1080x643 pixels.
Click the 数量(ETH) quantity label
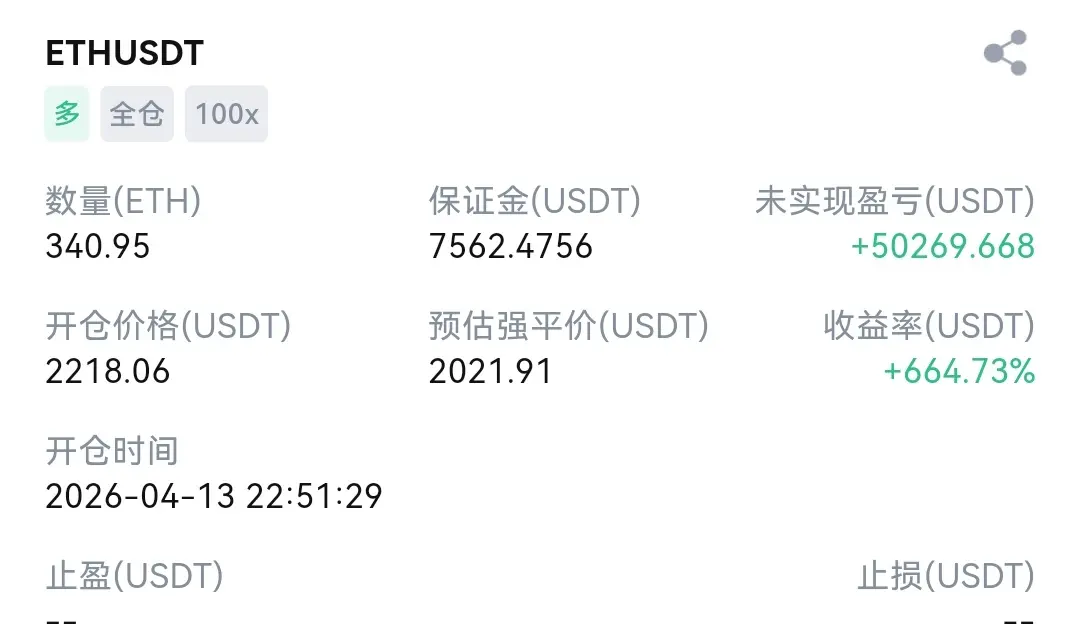click(x=123, y=202)
